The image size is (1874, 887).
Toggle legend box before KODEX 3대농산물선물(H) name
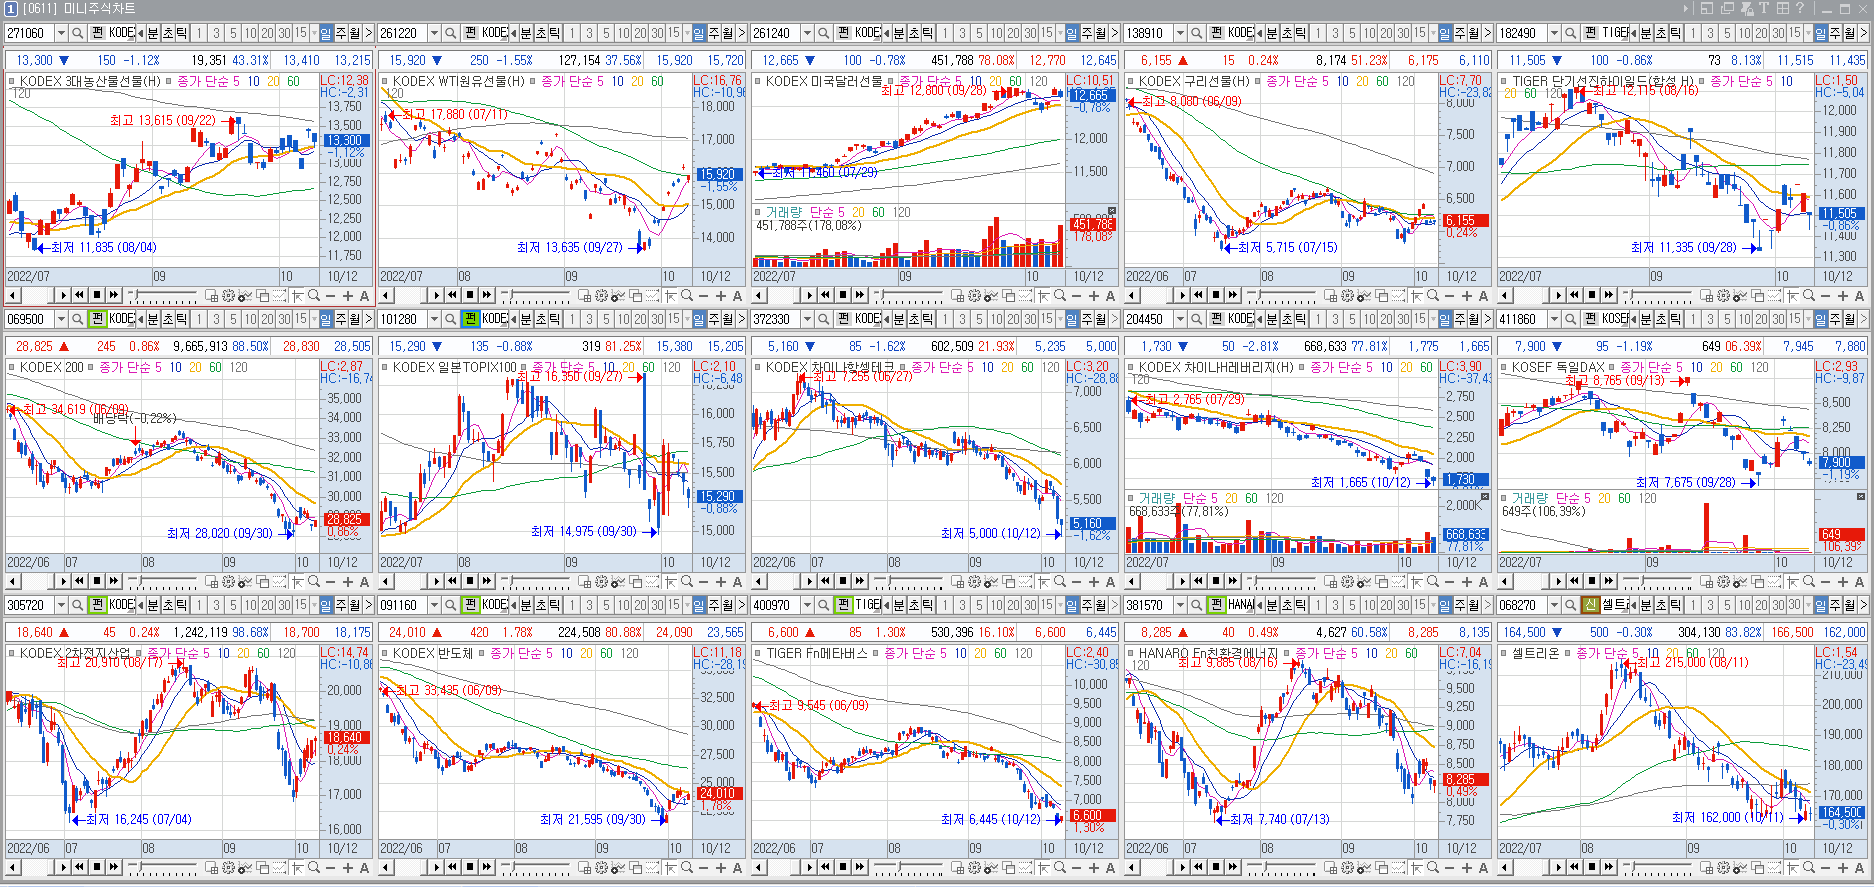coord(12,81)
